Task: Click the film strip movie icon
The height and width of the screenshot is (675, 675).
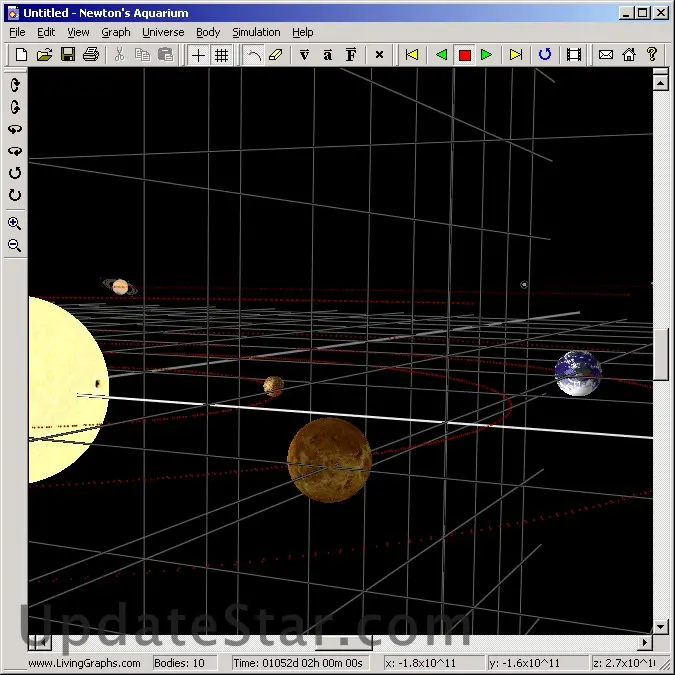Action: (x=574, y=55)
